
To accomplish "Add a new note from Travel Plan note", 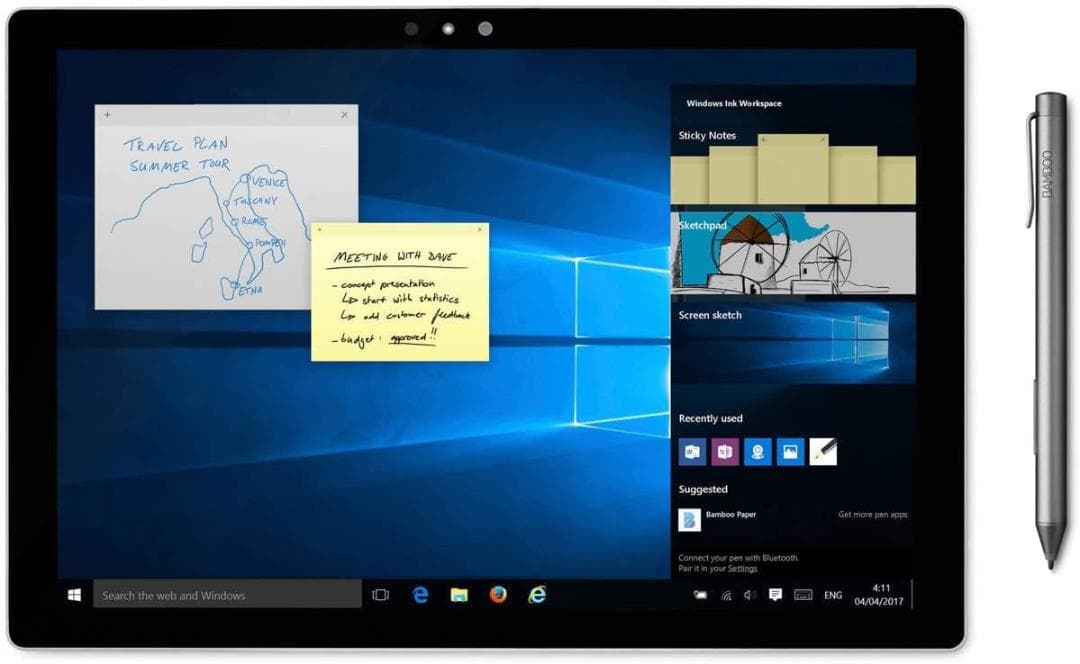I will coord(108,115).
